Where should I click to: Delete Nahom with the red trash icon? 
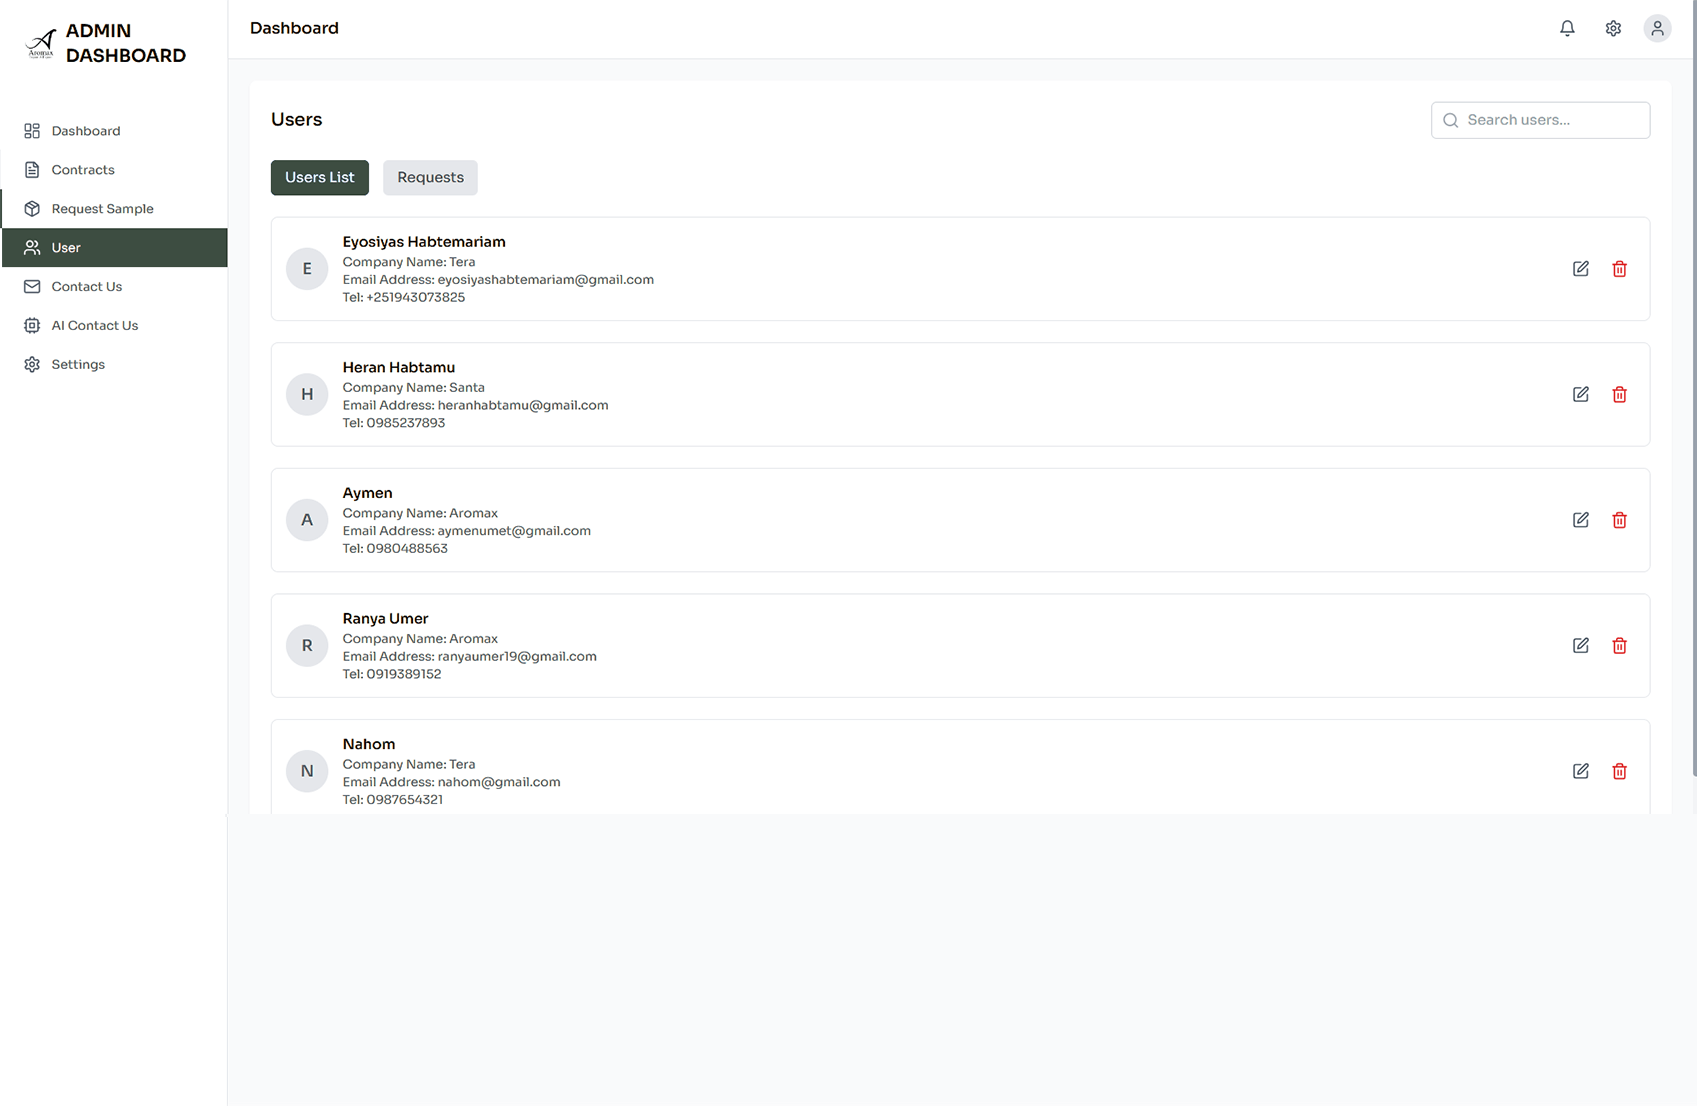[1619, 771]
